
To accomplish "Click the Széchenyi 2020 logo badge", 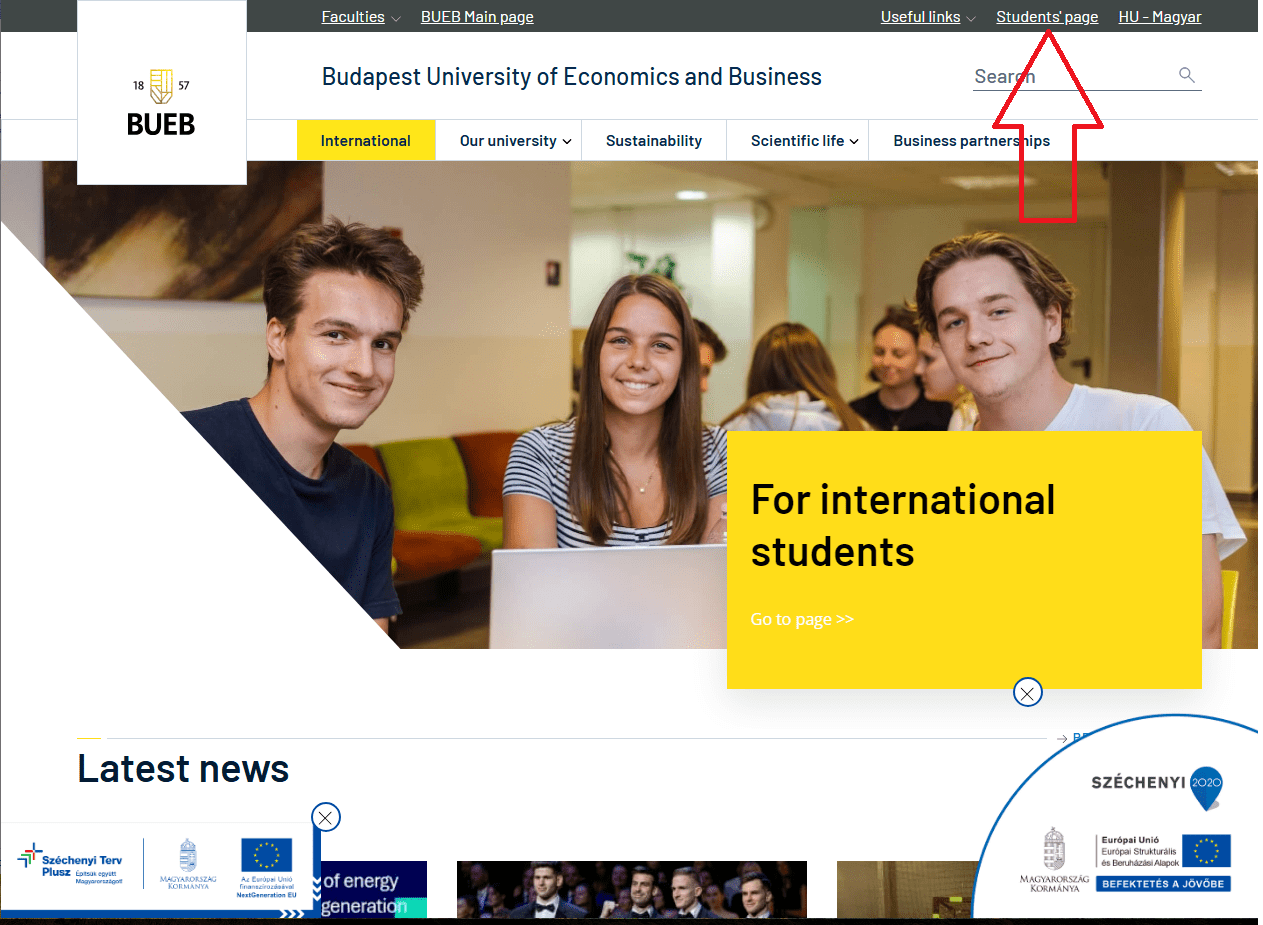I will coord(1157,784).
